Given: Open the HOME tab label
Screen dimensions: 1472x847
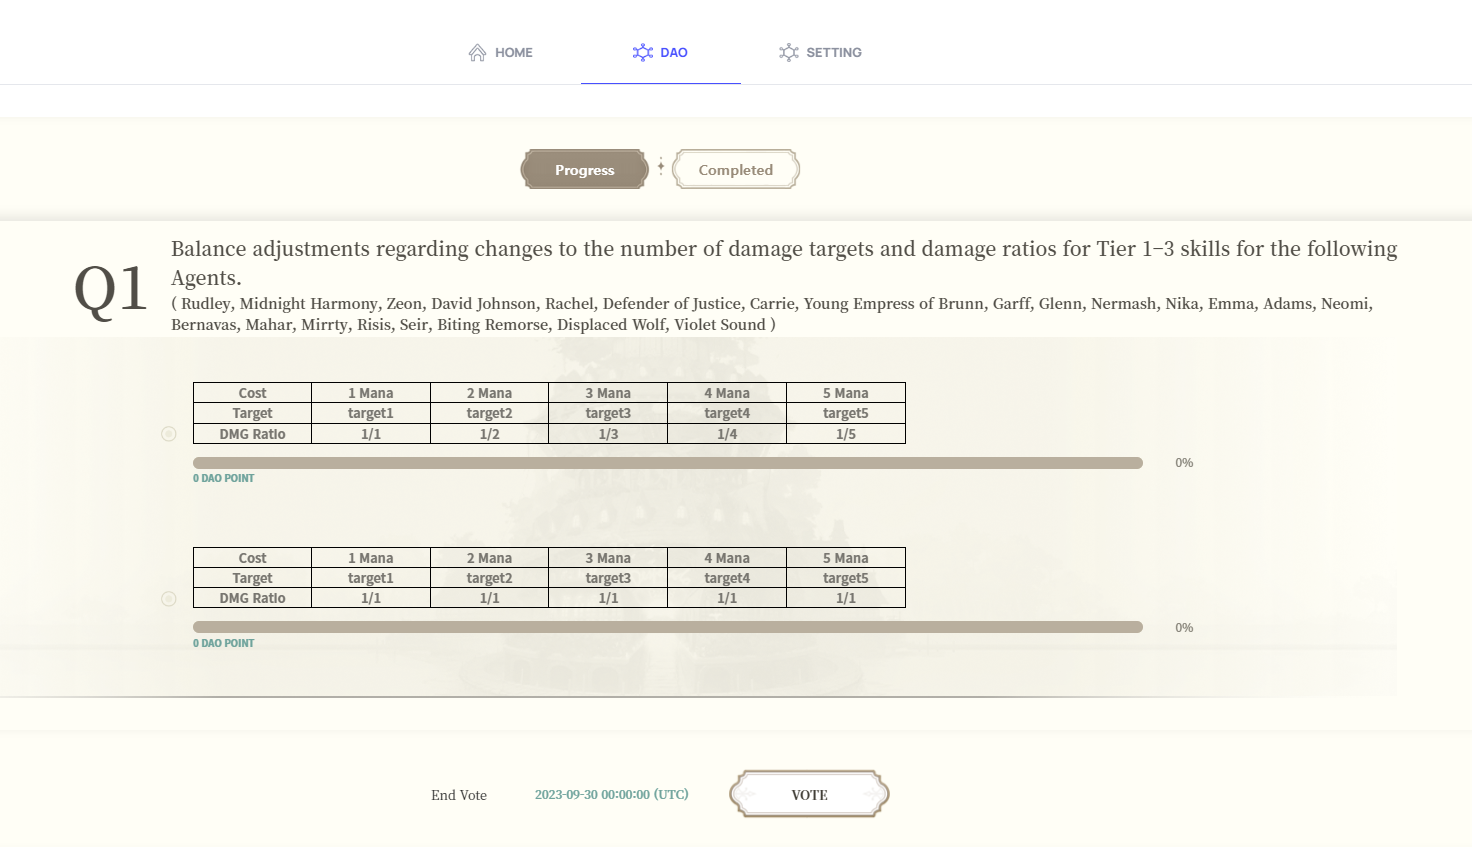Looking at the screenshot, I should 514,53.
